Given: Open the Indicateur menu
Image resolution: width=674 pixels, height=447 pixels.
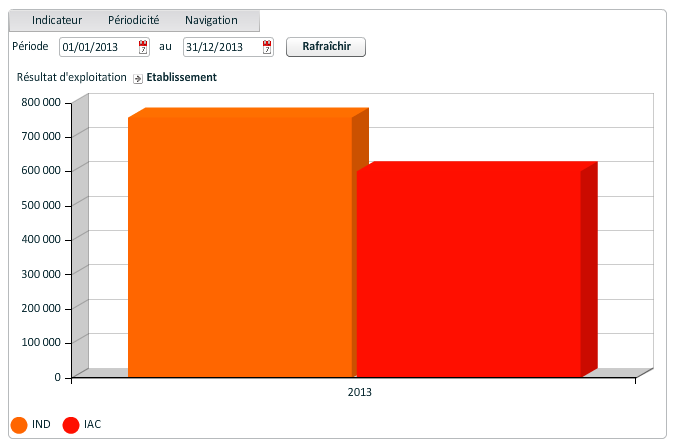Looking at the screenshot, I should coord(57,20).
